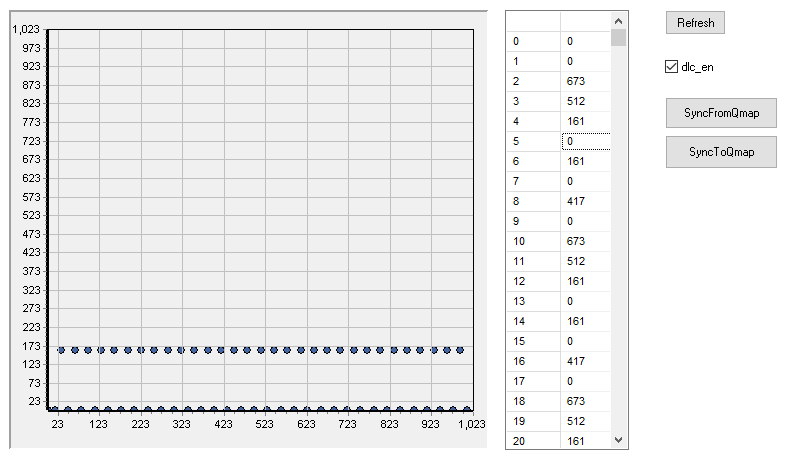
Task: Click index cell 5 in the table
Action: point(533,141)
